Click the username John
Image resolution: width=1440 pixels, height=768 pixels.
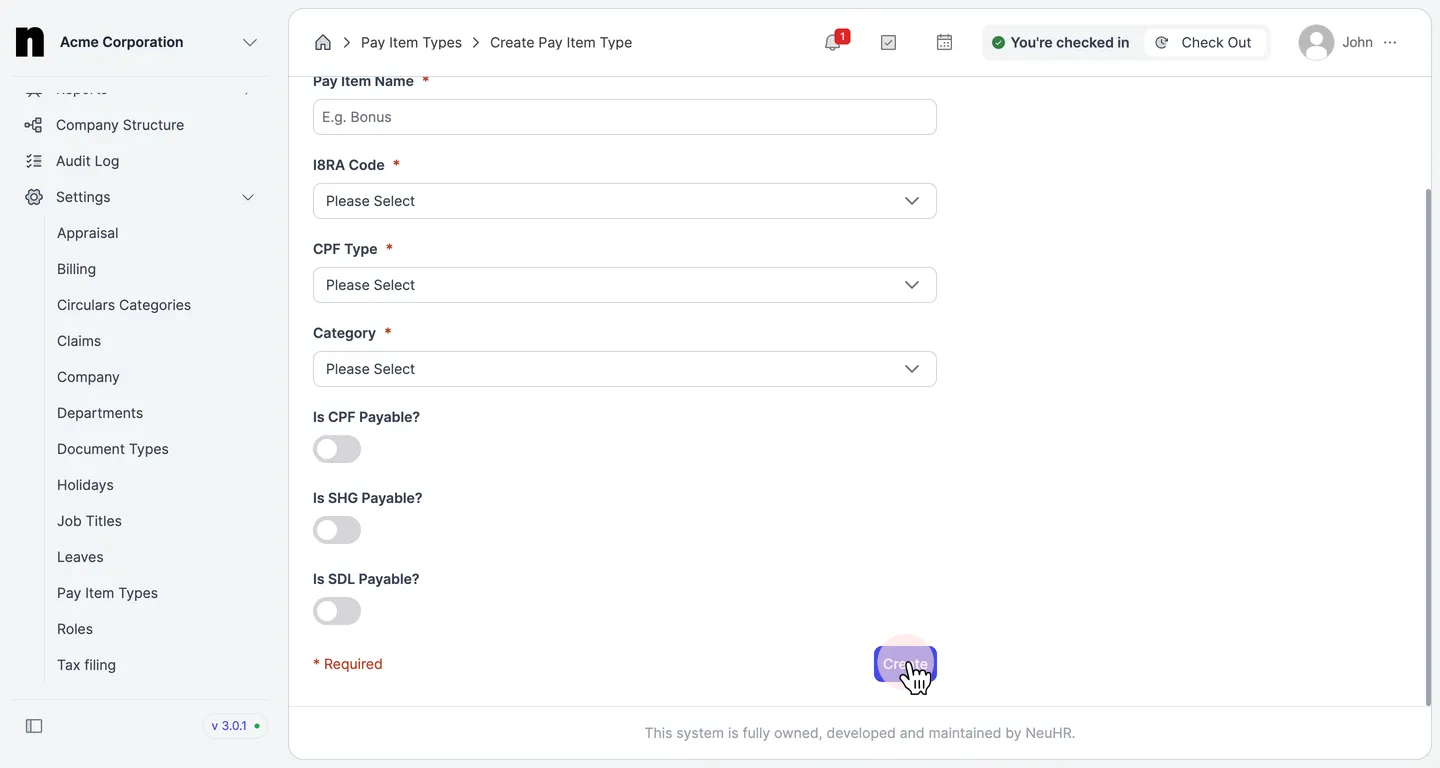[x=1357, y=42]
